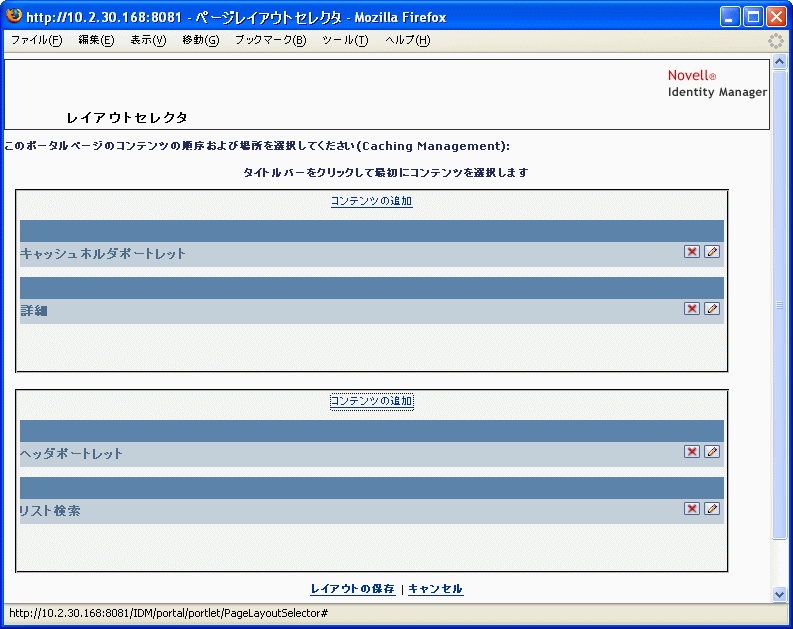Open the 編集(E) menu
Screen dimensions: 793x629
click(x=96, y=40)
